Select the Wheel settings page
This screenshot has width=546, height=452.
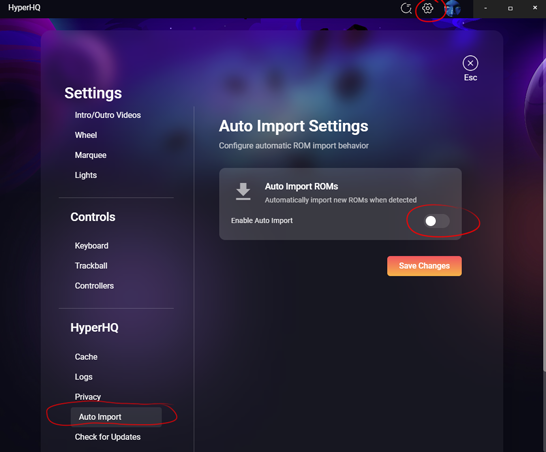(86, 135)
